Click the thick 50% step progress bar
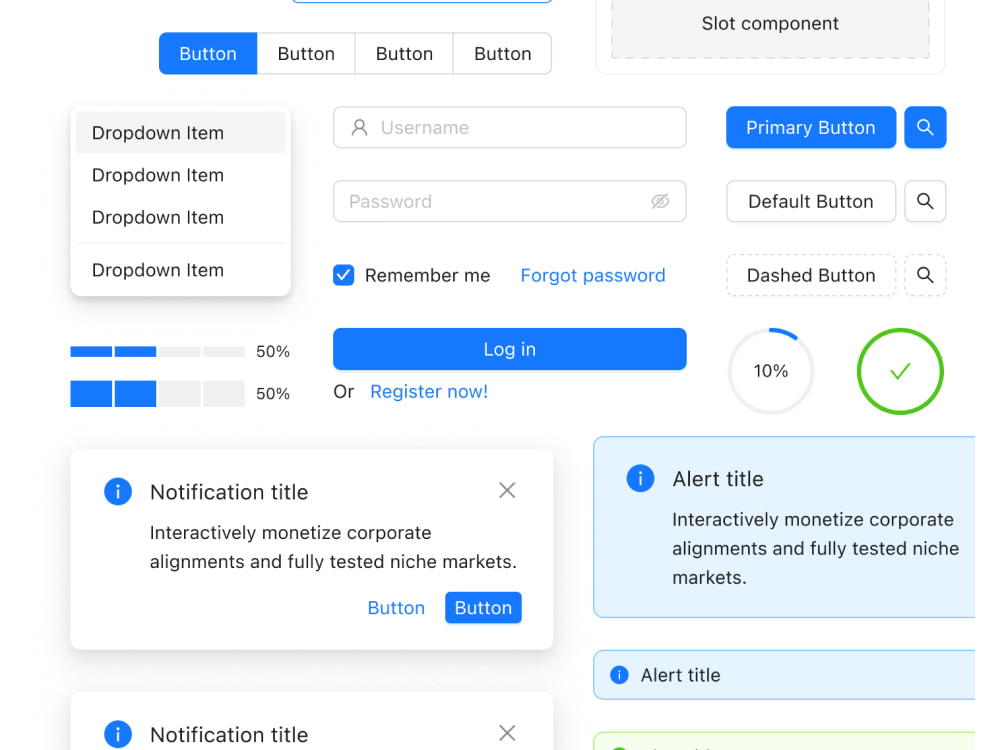The image size is (1000, 750). 158,393
